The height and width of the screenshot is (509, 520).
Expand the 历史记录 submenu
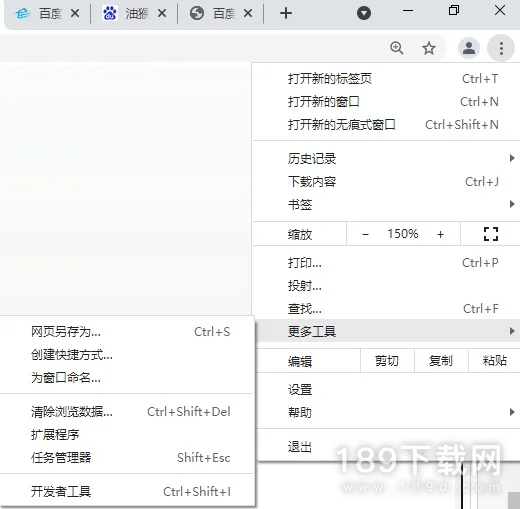pyautogui.click(x=387, y=159)
